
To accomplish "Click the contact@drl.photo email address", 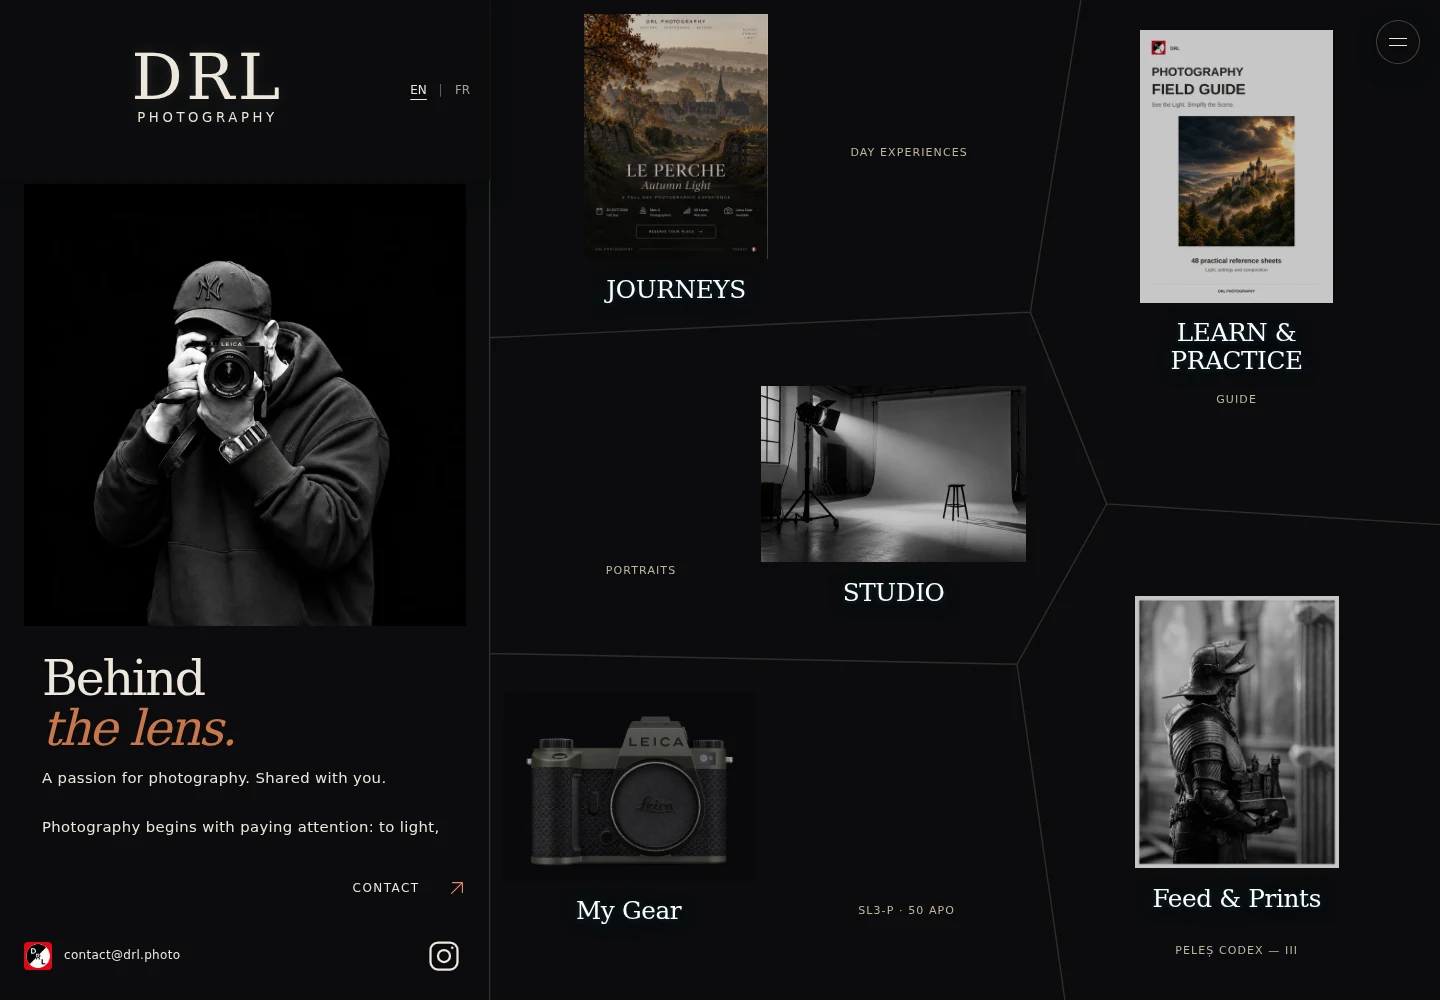I will click(122, 955).
